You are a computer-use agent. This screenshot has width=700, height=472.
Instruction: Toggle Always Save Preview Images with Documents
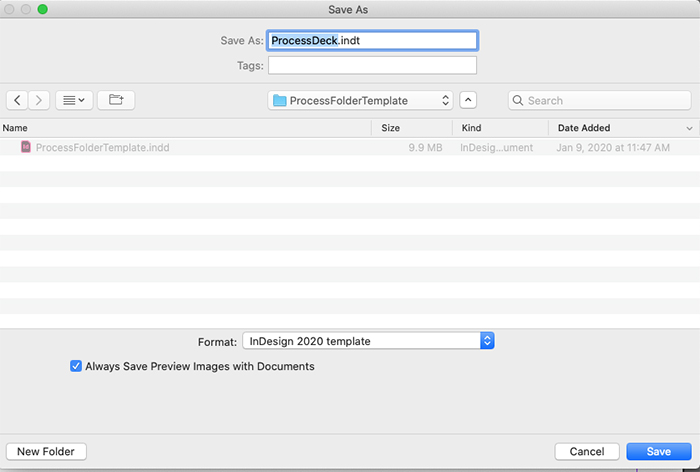76,366
